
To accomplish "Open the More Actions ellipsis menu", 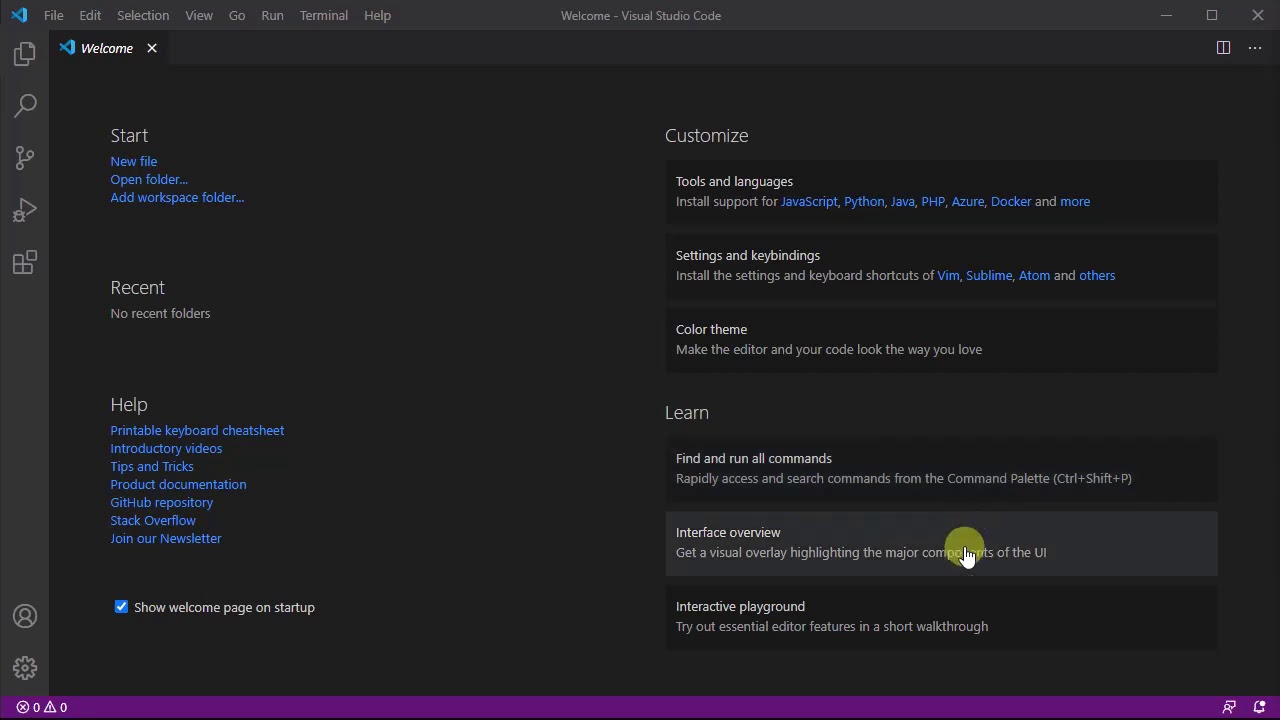I will click(x=1255, y=48).
